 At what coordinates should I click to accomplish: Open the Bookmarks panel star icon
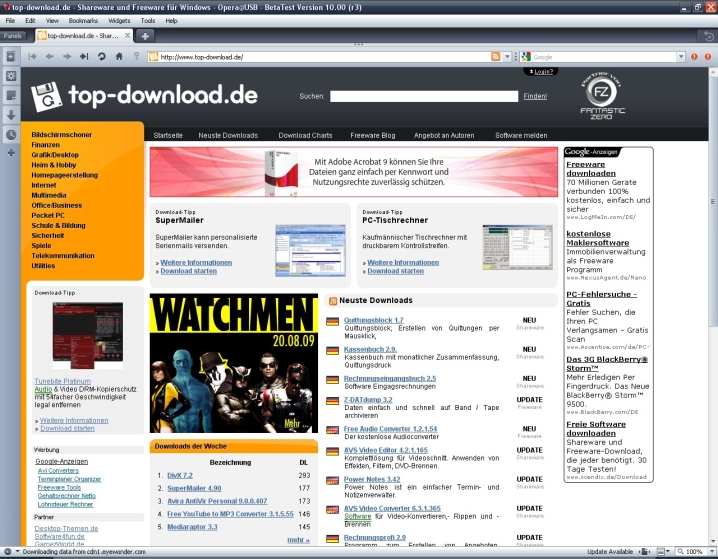tap(11, 57)
